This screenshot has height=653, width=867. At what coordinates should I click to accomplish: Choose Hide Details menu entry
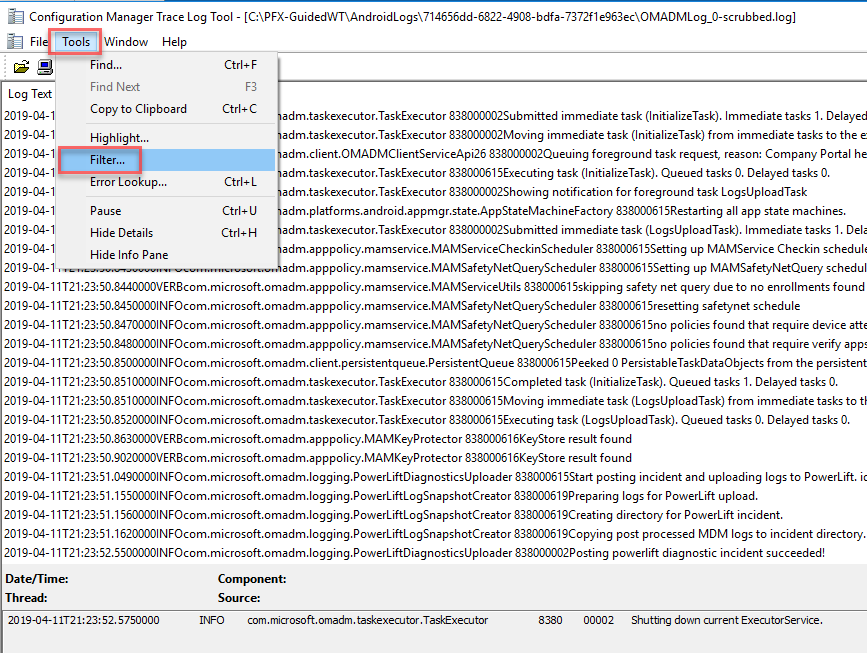[166, 233]
